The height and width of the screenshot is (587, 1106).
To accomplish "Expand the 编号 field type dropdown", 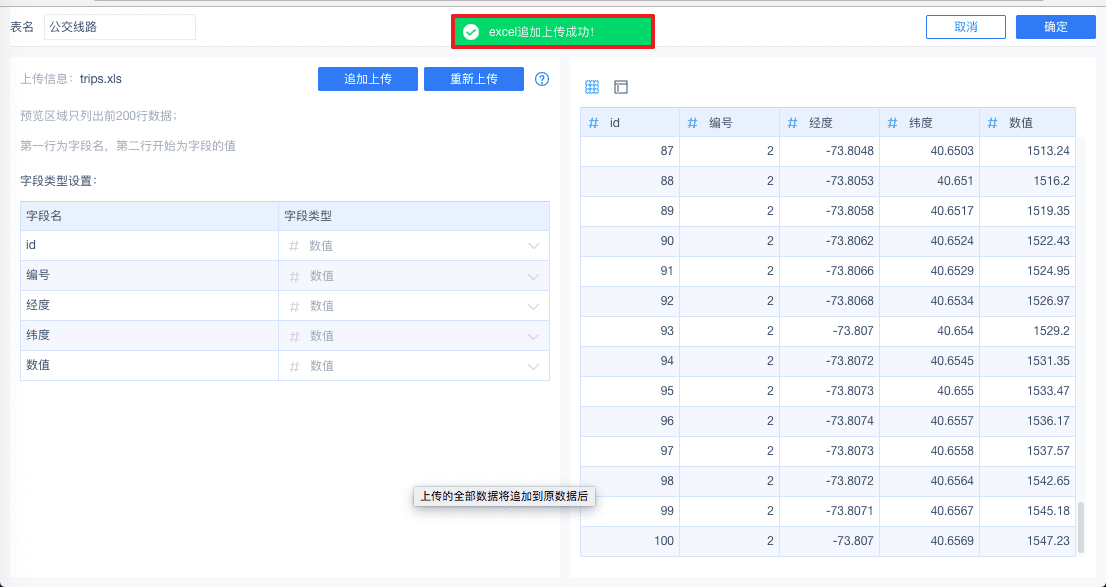I will (533, 276).
